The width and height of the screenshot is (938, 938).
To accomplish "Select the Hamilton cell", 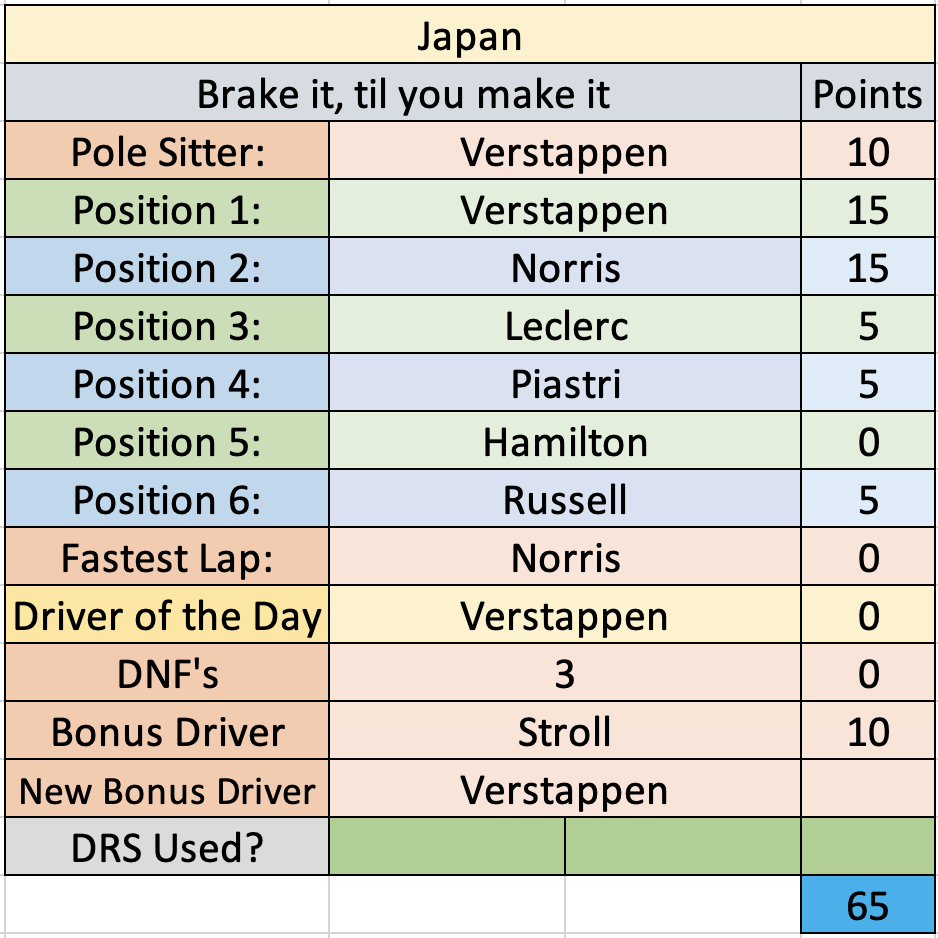I will tap(565, 440).
